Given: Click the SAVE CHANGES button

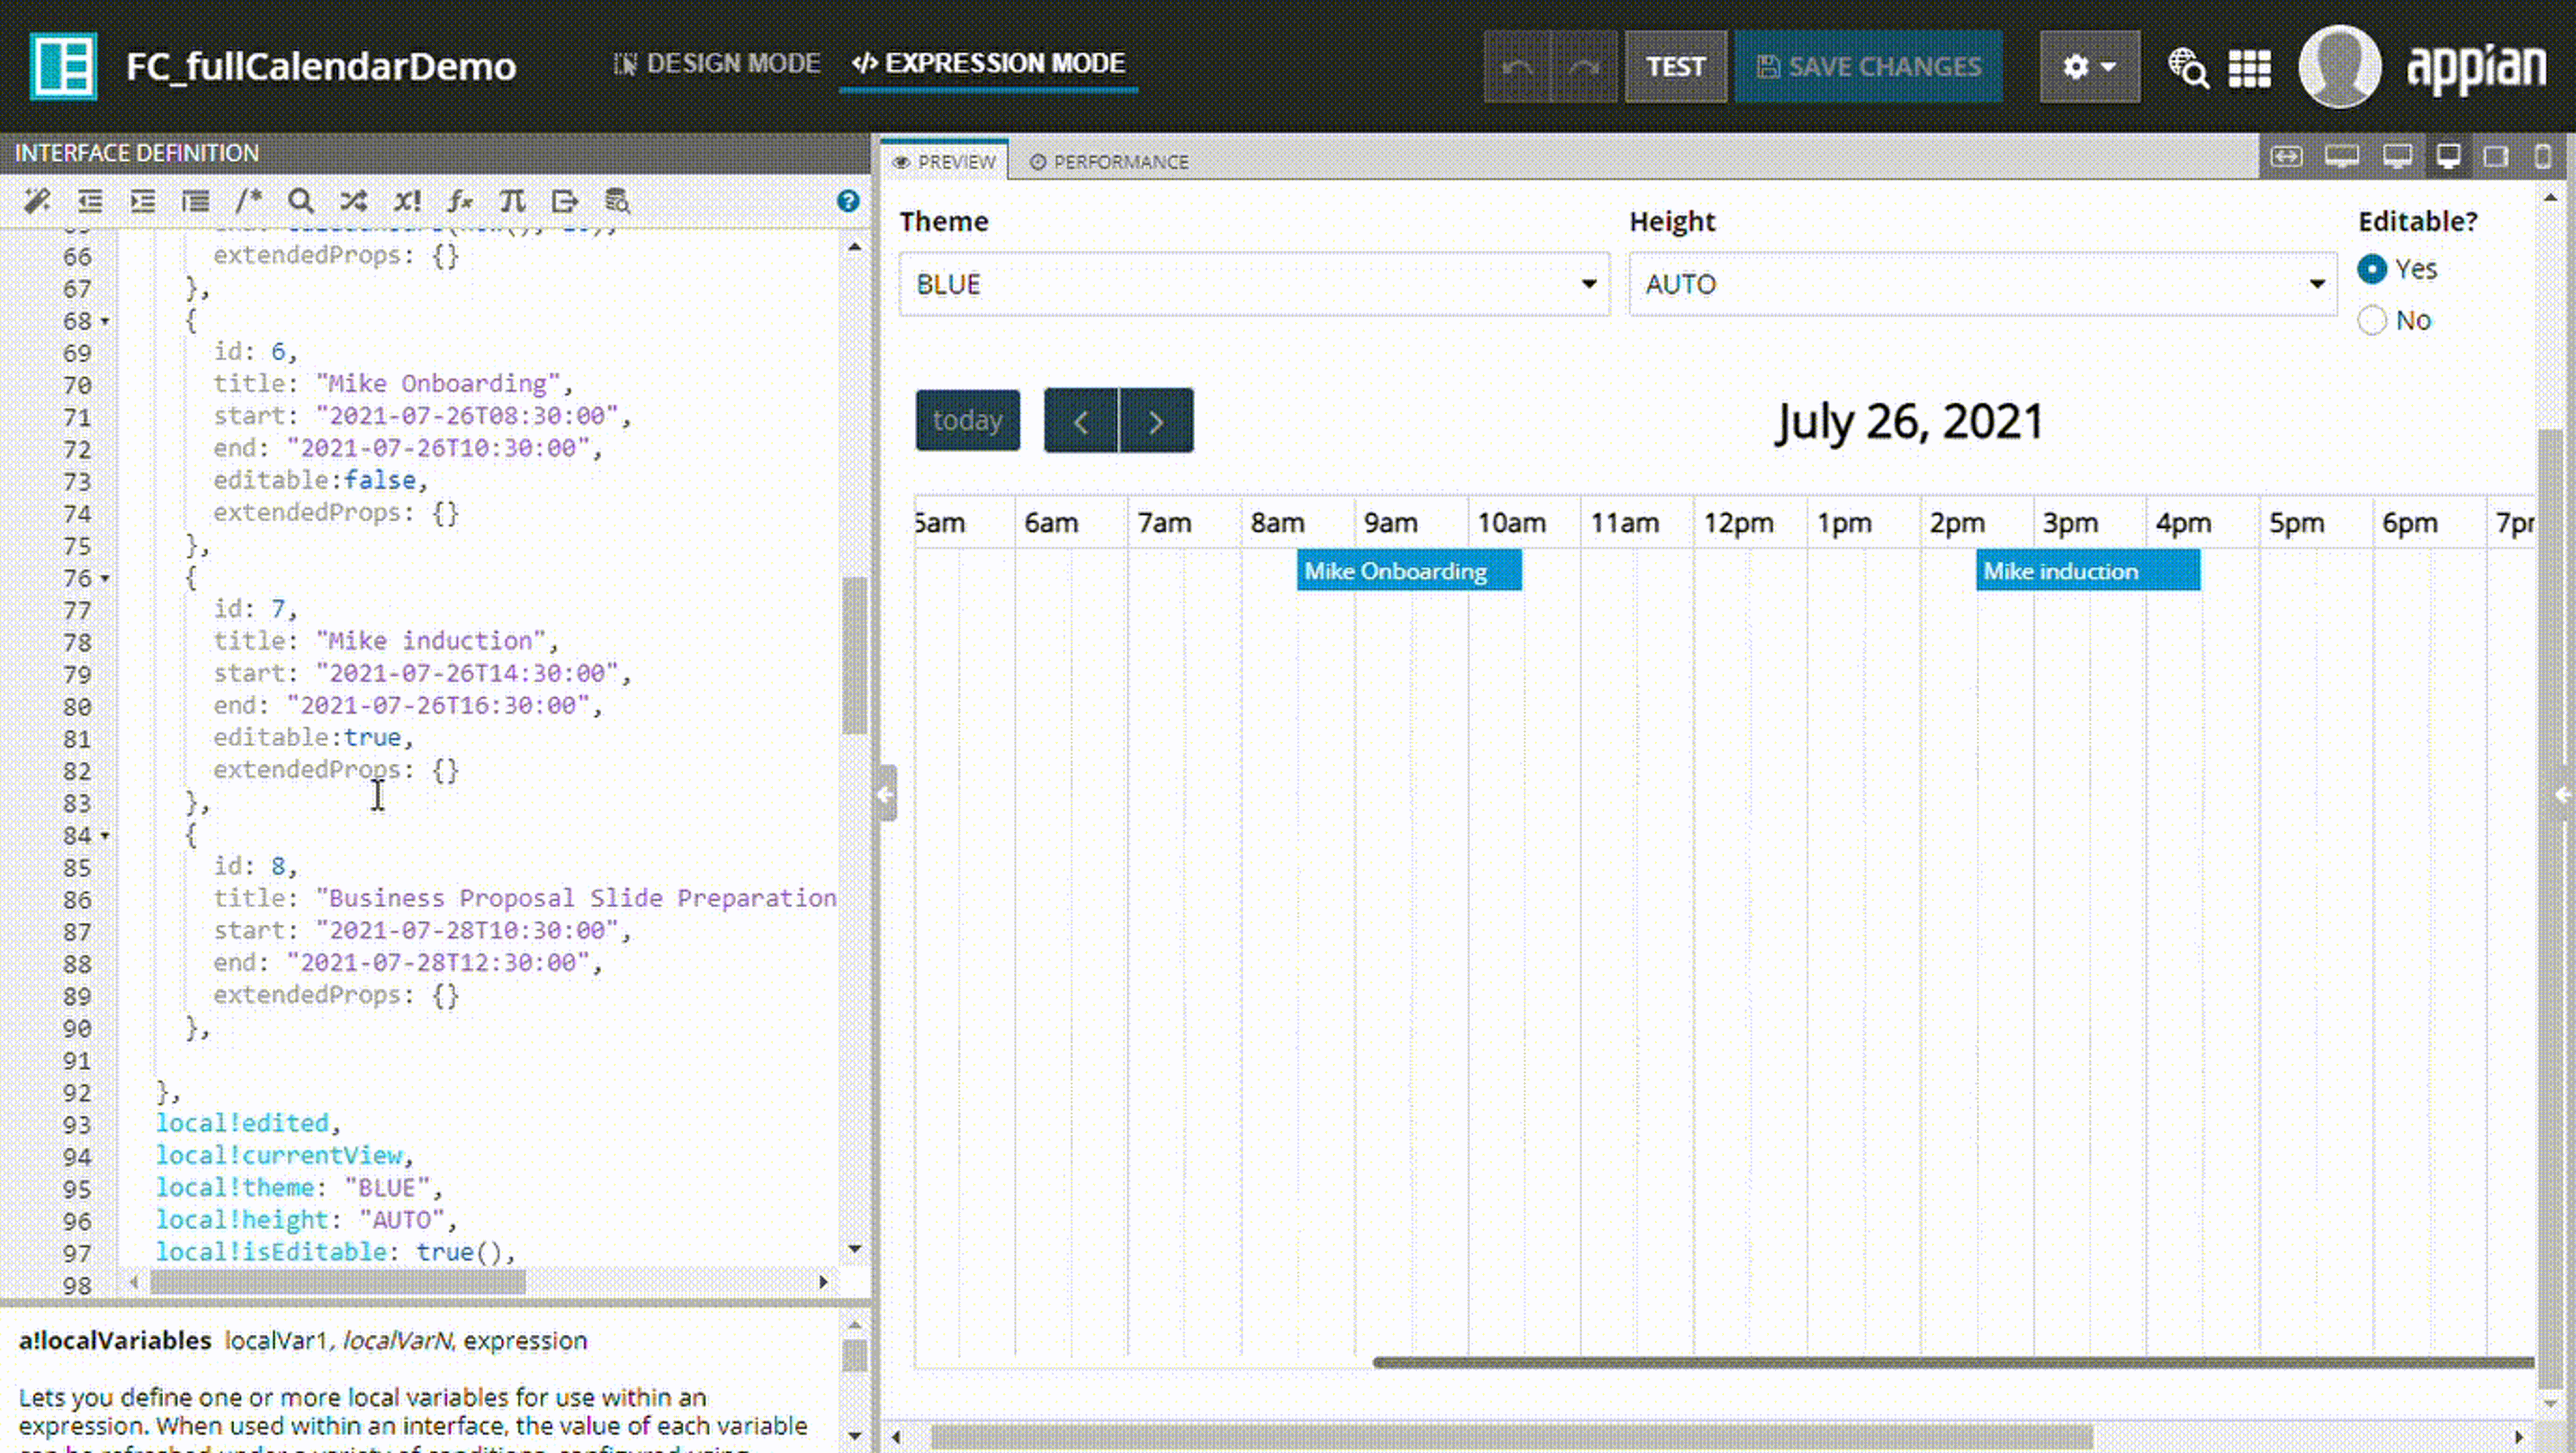Looking at the screenshot, I should tap(1869, 66).
